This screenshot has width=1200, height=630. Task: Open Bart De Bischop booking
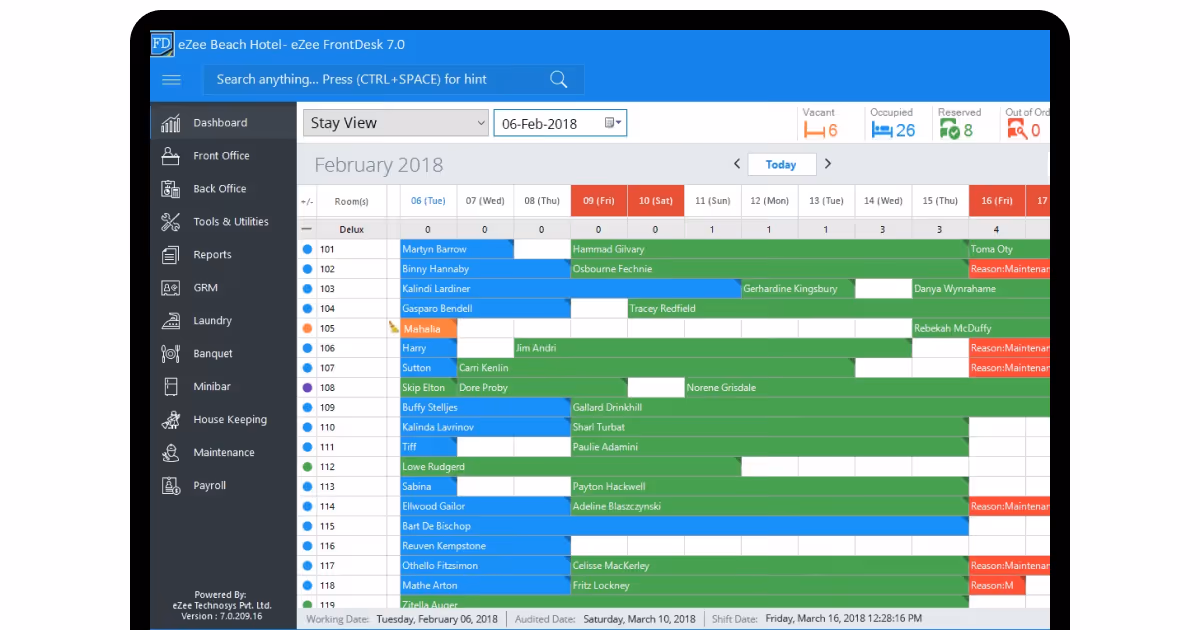pos(684,526)
